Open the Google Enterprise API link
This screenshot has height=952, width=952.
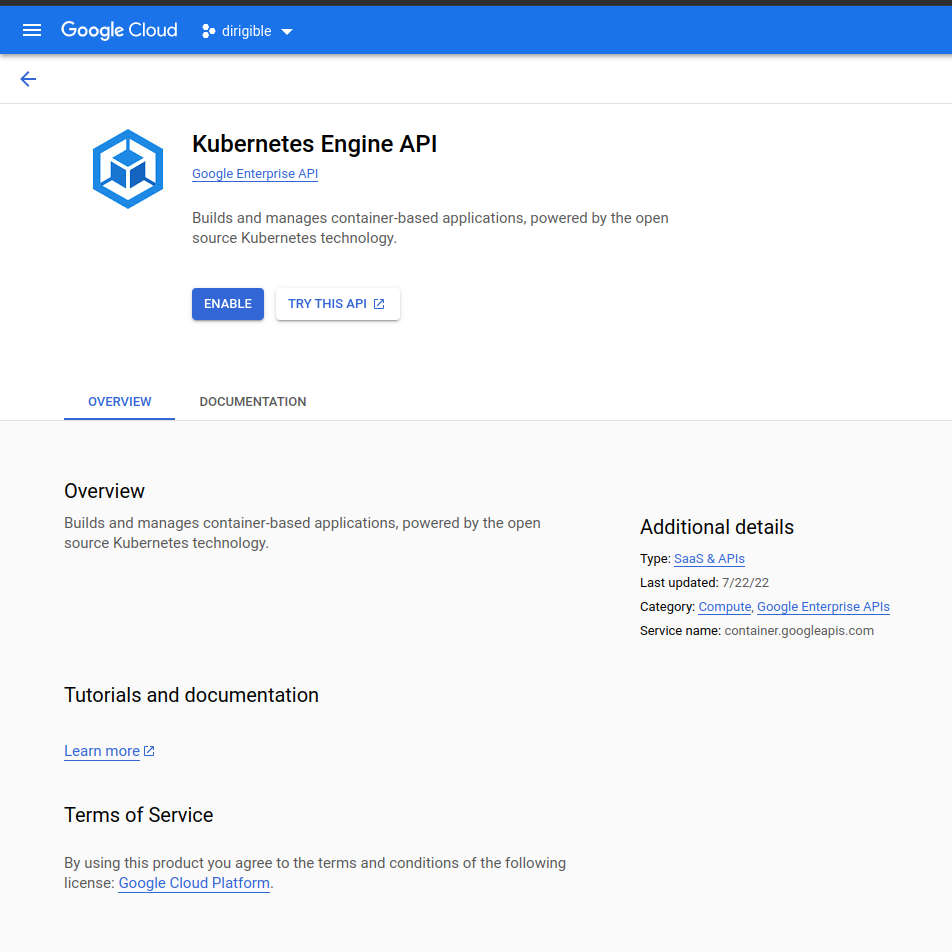(x=255, y=174)
